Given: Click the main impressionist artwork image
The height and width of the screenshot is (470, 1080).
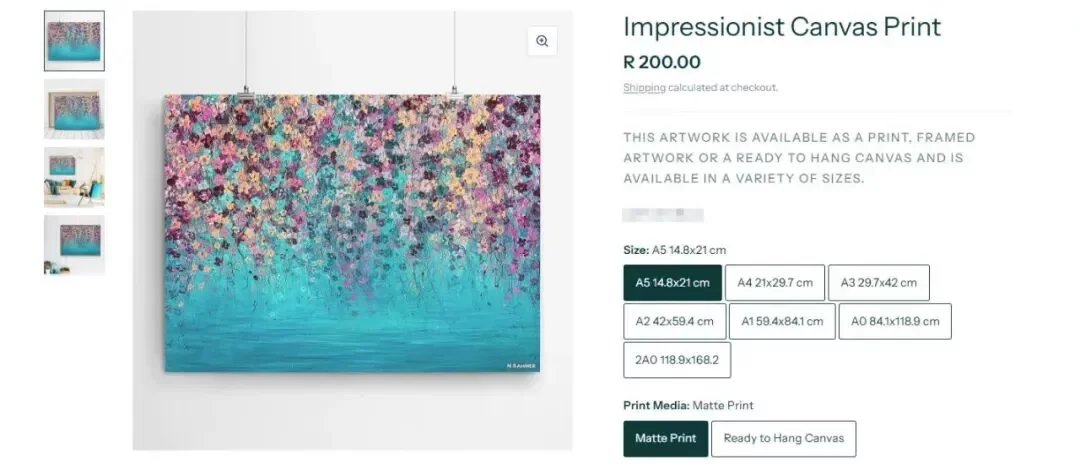Looking at the screenshot, I should (x=352, y=233).
